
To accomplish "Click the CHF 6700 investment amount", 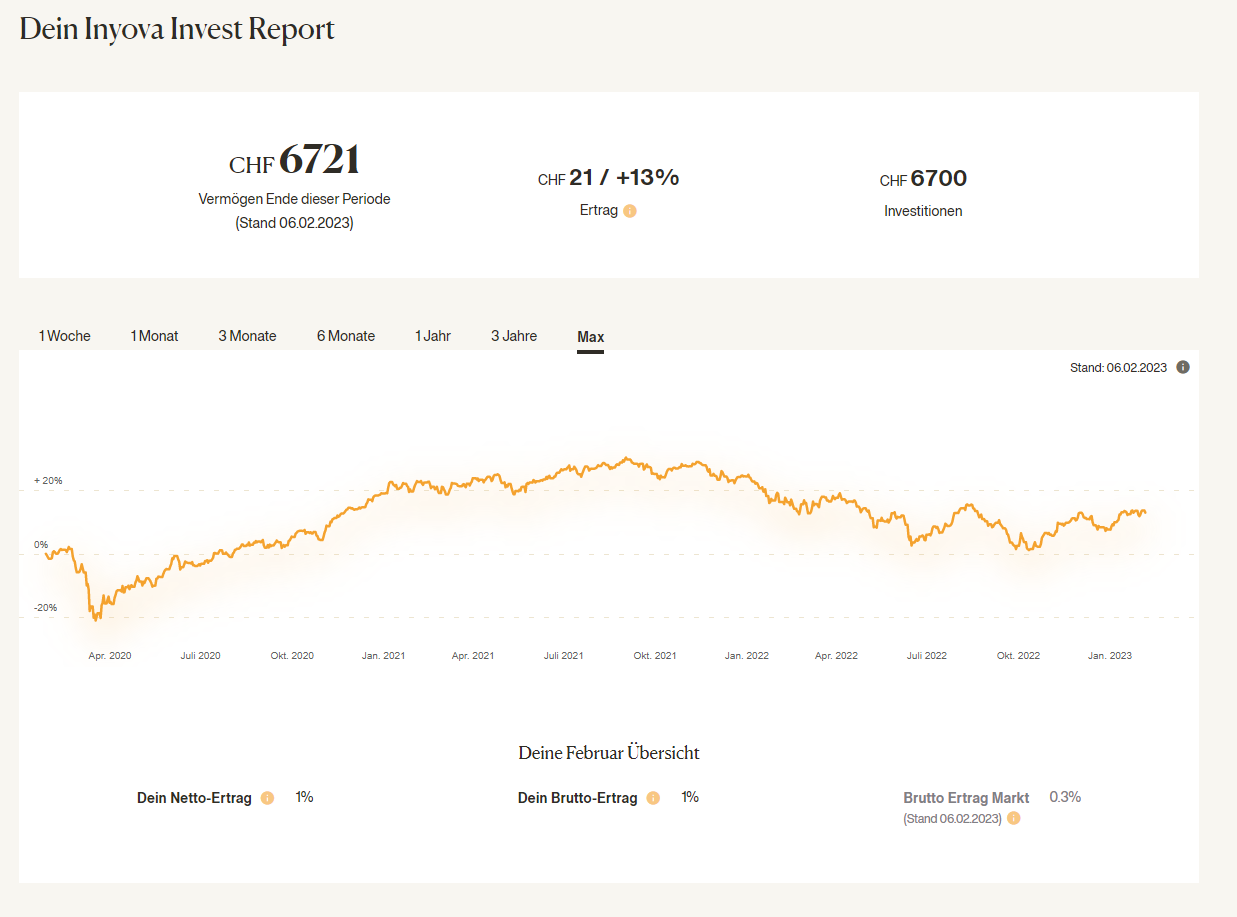I will (x=923, y=179).
